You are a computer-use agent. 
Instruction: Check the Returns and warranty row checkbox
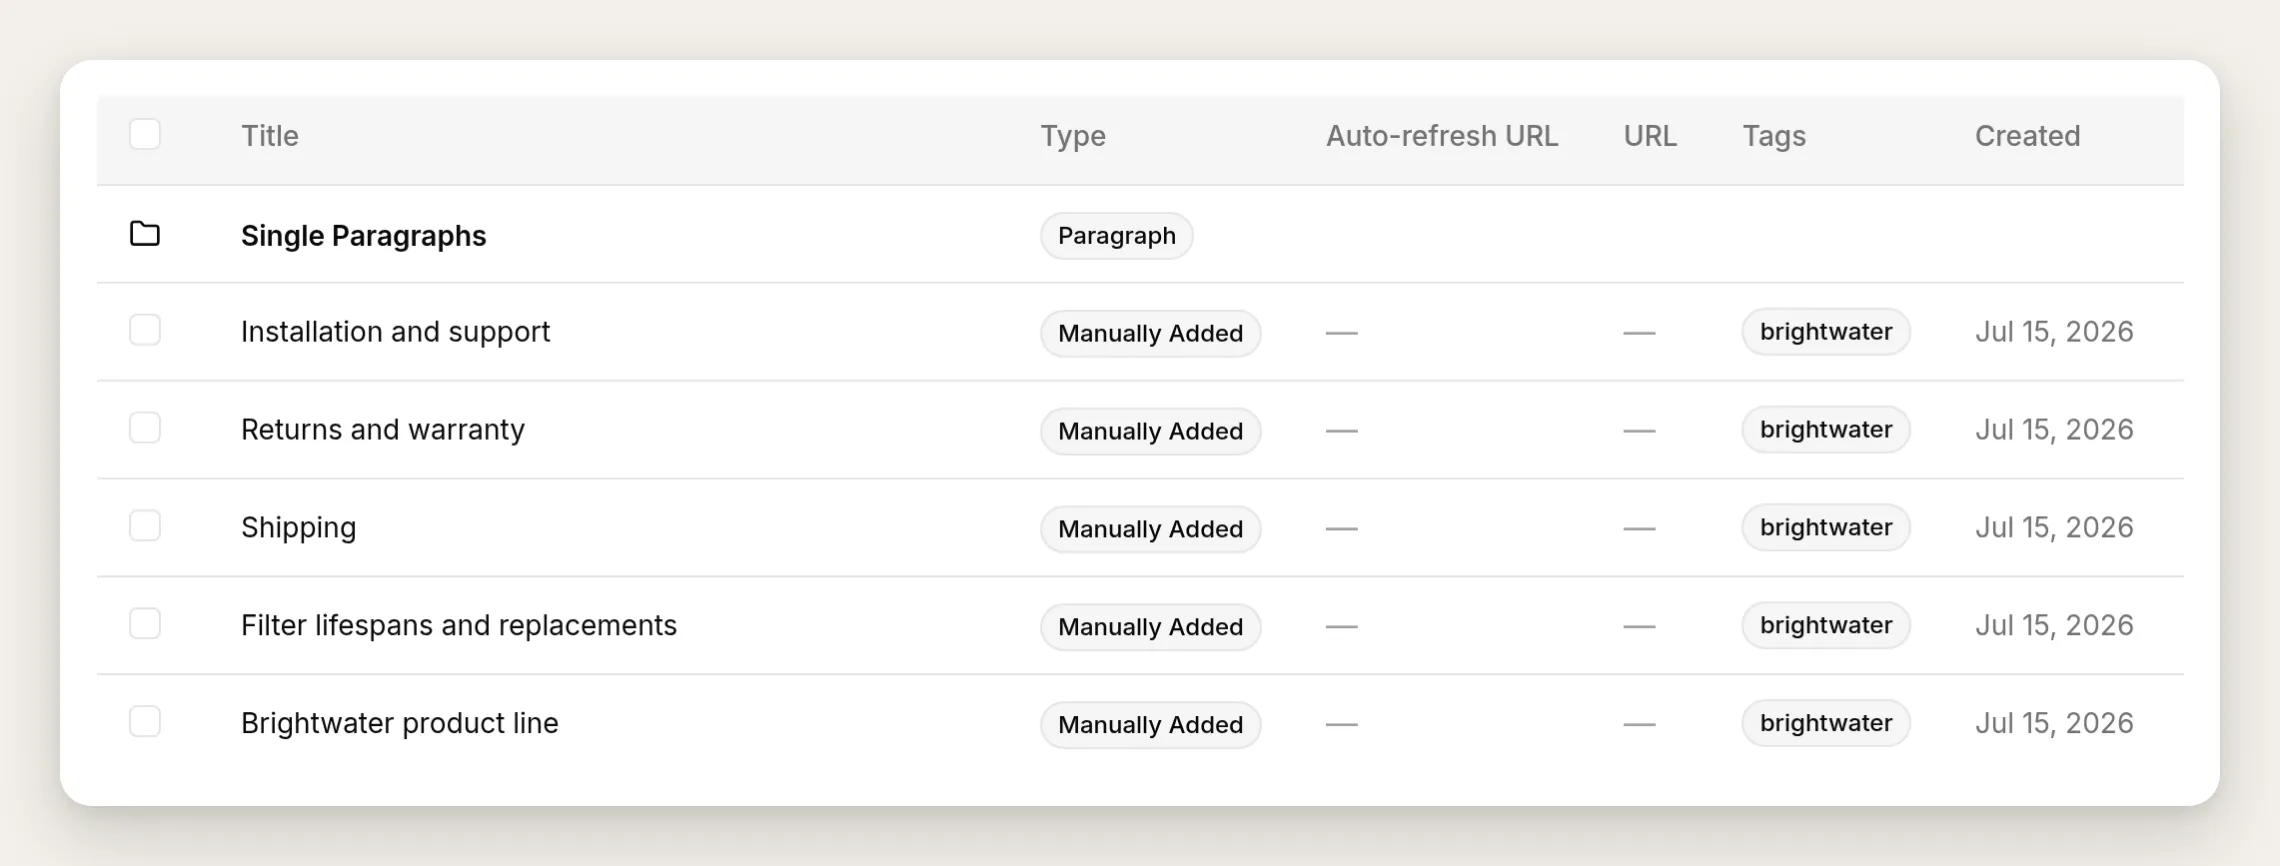pos(145,428)
